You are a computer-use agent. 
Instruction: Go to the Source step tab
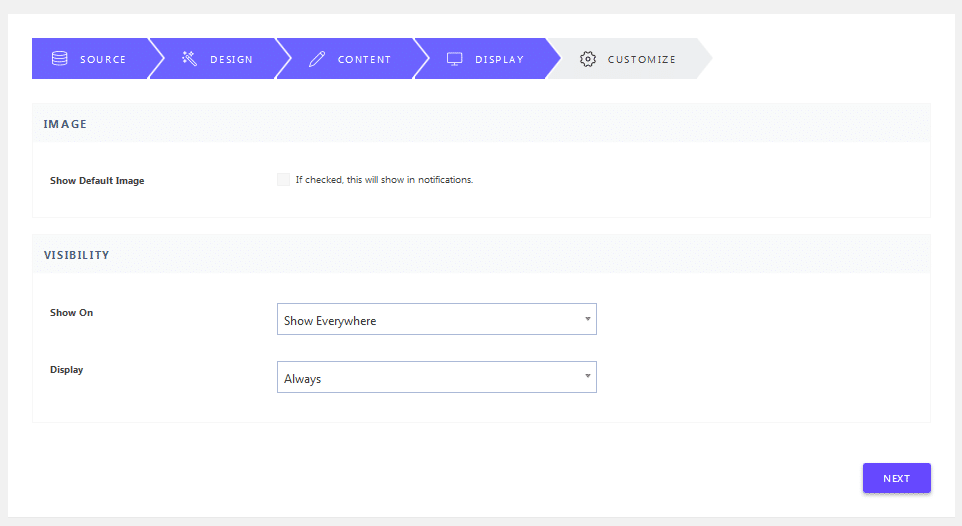(90, 58)
